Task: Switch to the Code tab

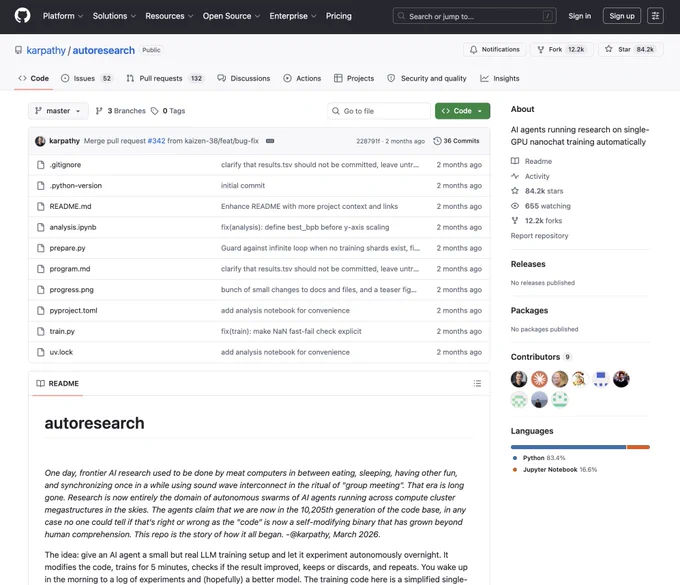Action: pos(33,78)
